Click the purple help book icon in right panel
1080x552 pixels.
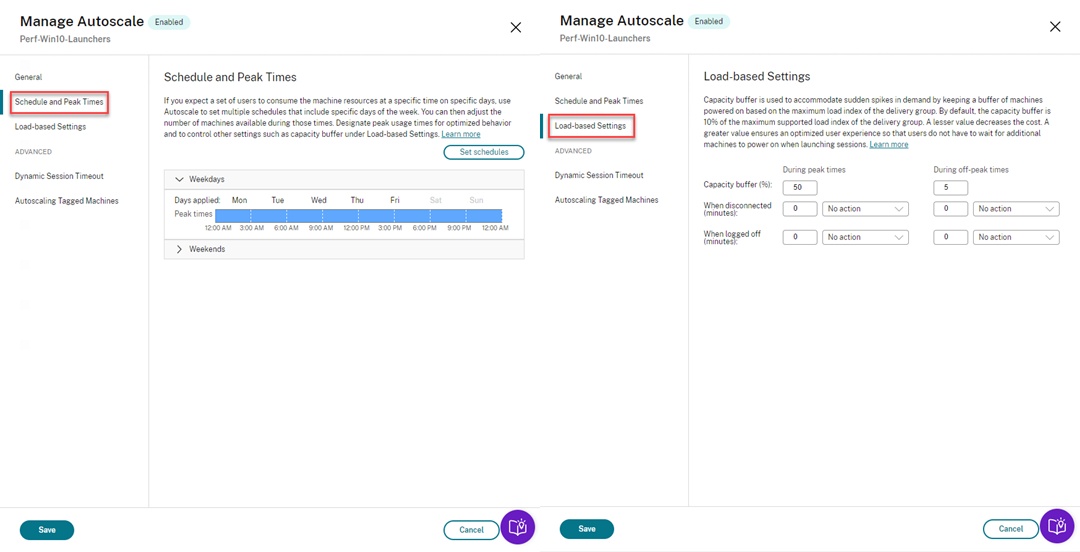click(1057, 526)
